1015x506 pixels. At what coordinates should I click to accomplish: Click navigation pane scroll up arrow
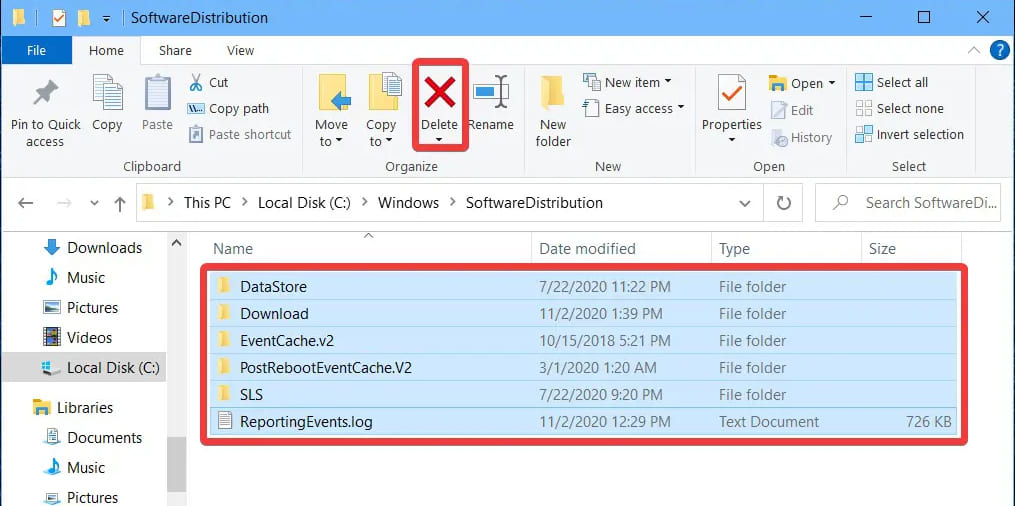tap(177, 243)
